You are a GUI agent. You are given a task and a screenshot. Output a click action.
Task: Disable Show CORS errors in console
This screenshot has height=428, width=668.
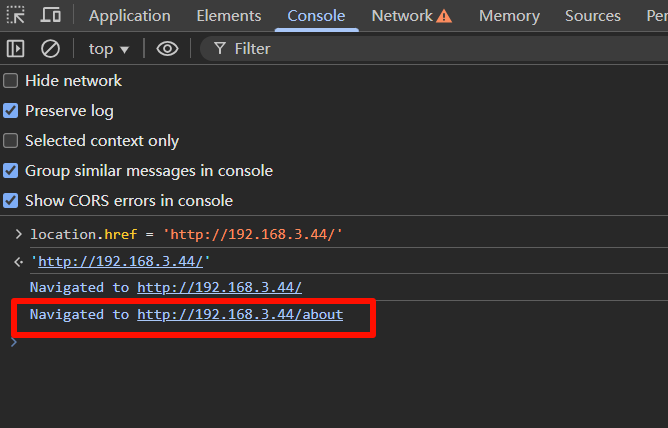pos(11,201)
